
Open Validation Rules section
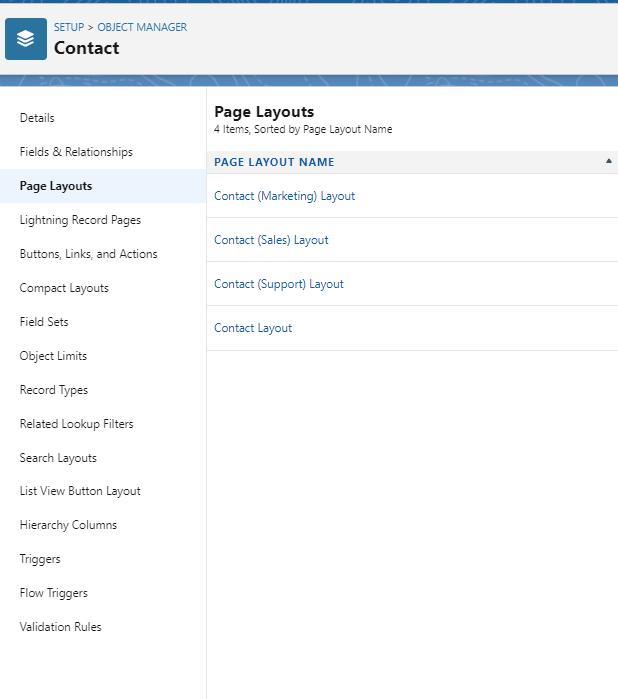pyautogui.click(x=61, y=627)
